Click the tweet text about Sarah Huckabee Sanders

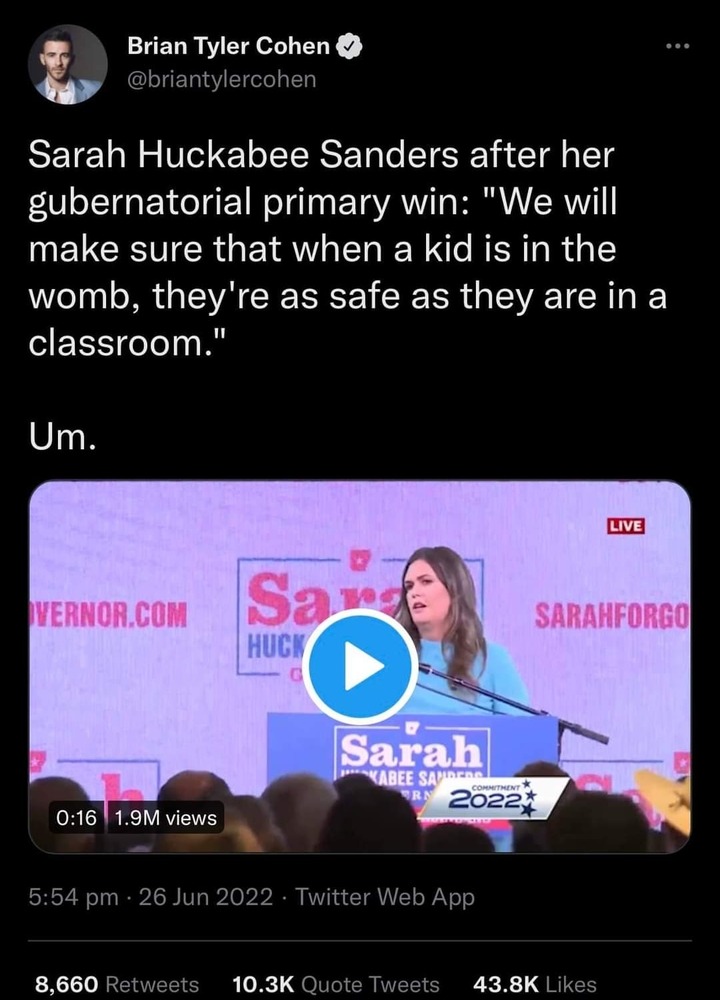(x=347, y=249)
